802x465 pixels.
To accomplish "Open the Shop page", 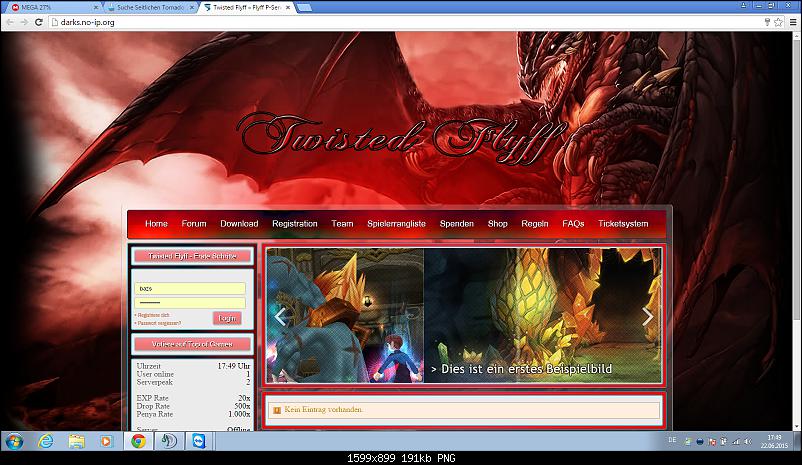I will [x=498, y=224].
